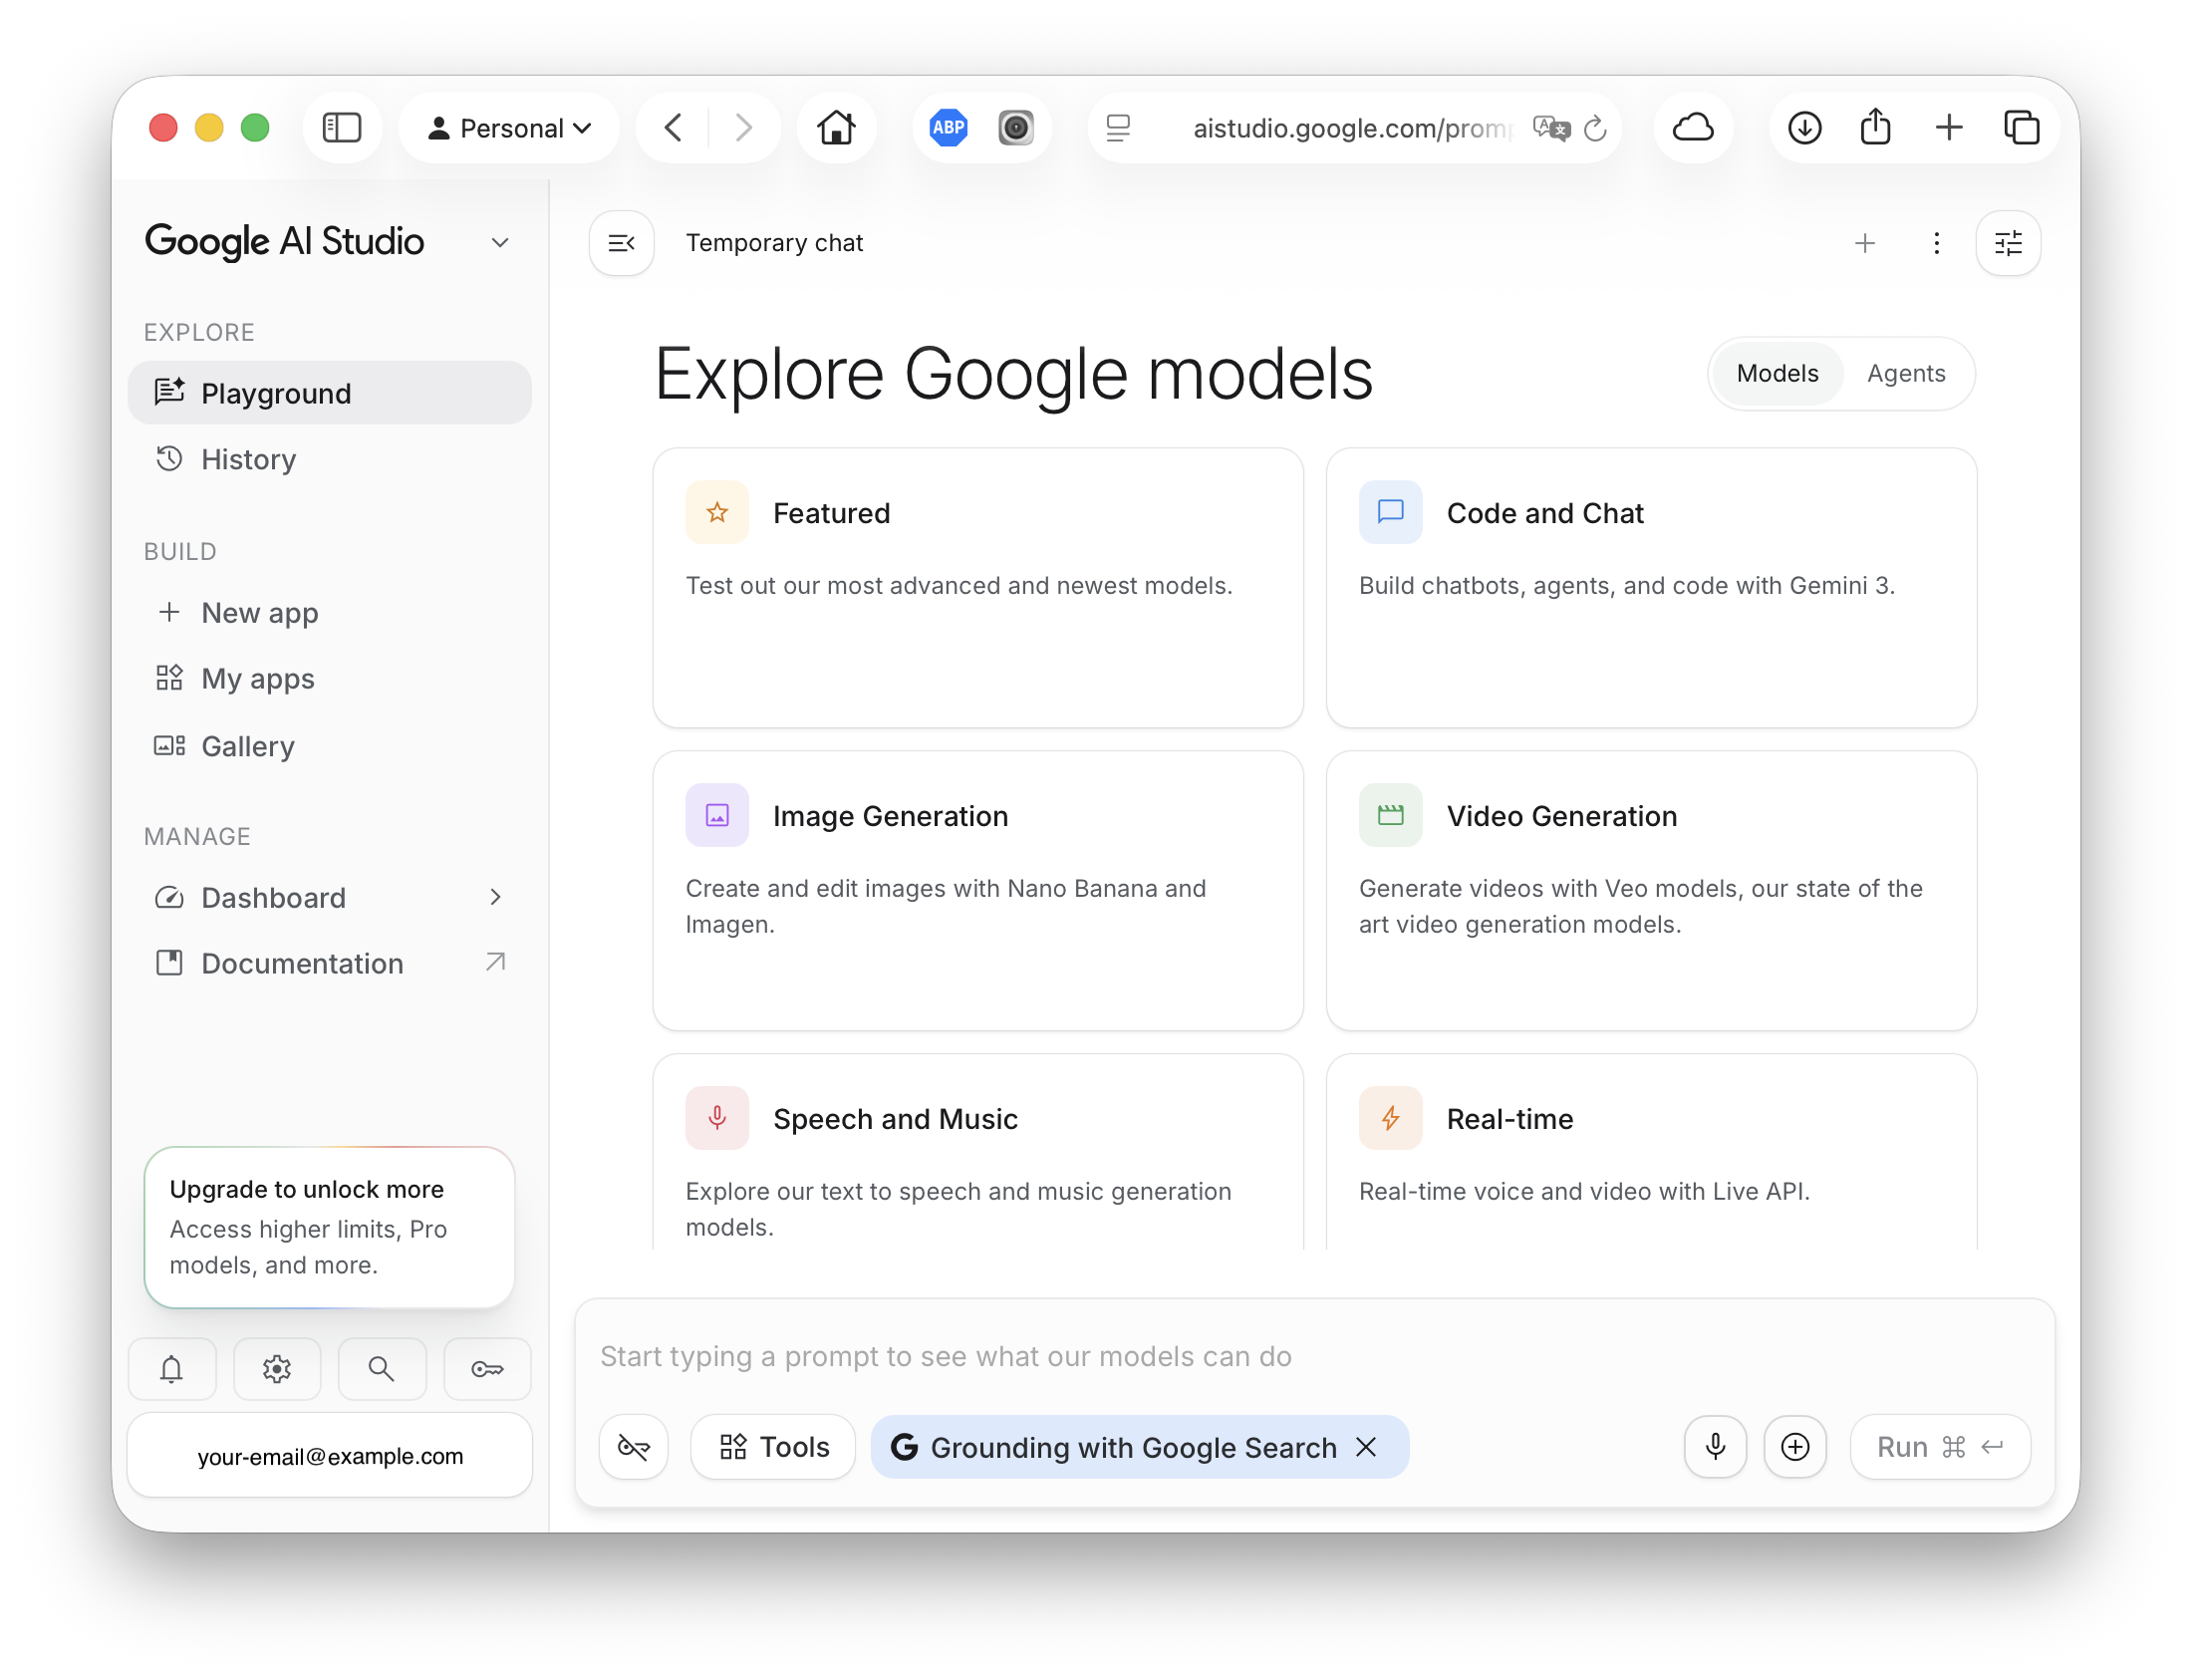Open a new browser tab with plus
Screen dimensions: 2192x1680
[1948, 128]
